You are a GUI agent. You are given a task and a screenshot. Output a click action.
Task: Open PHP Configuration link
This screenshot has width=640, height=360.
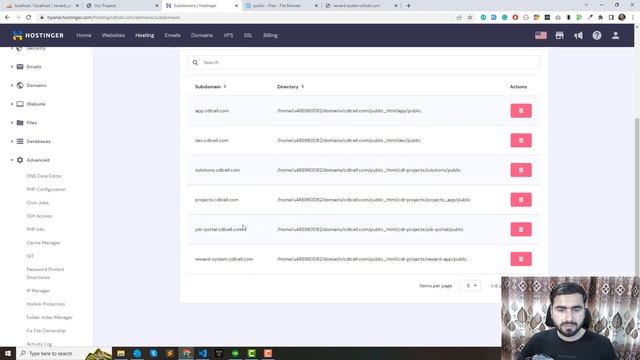coord(46,189)
